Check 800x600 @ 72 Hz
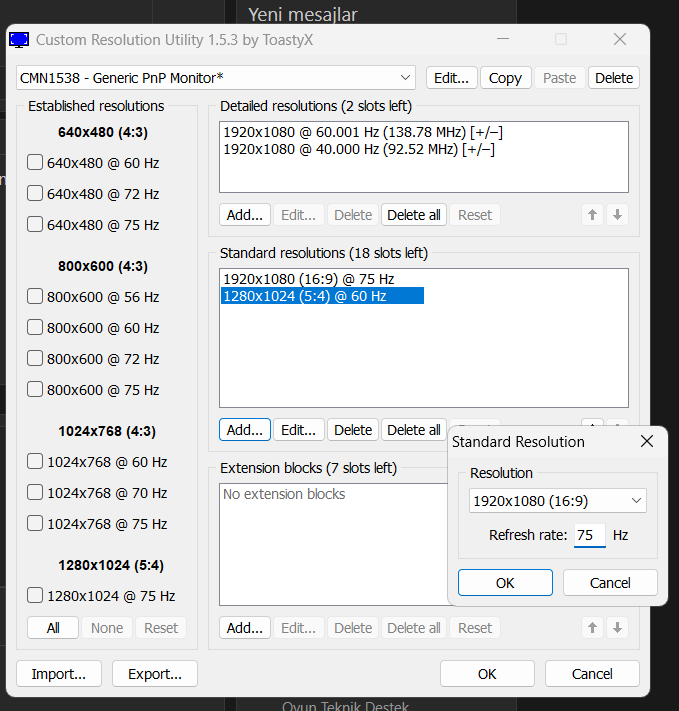Viewport: 679px width, 711px height. tap(35, 358)
